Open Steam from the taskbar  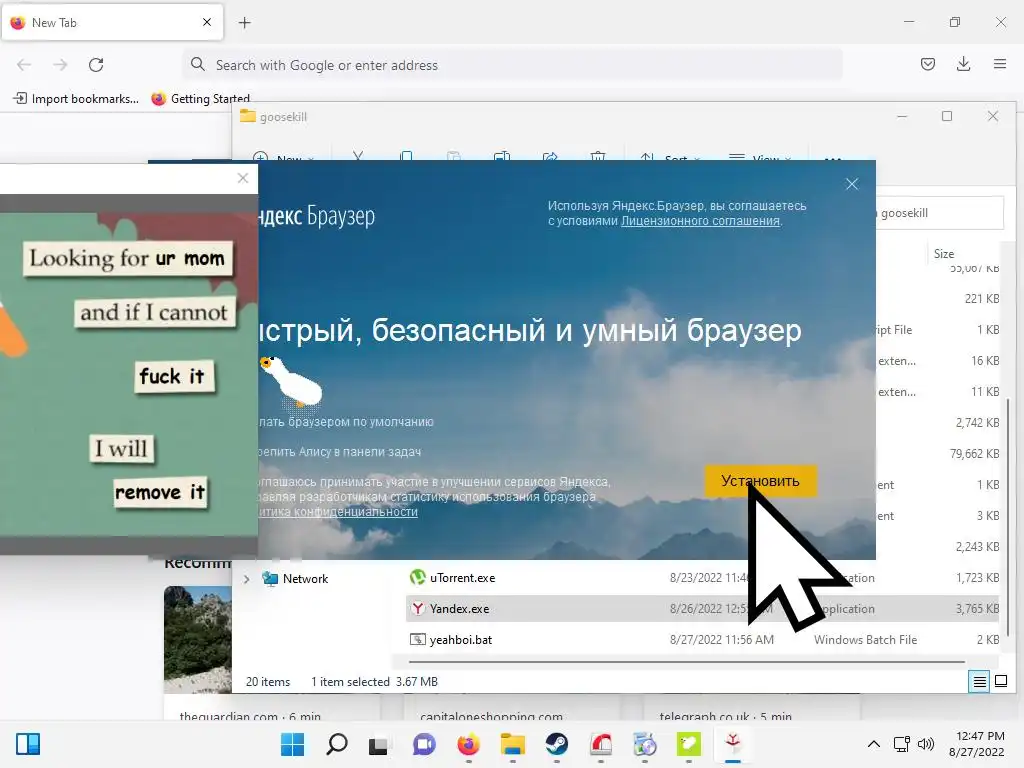click(556, 744)
